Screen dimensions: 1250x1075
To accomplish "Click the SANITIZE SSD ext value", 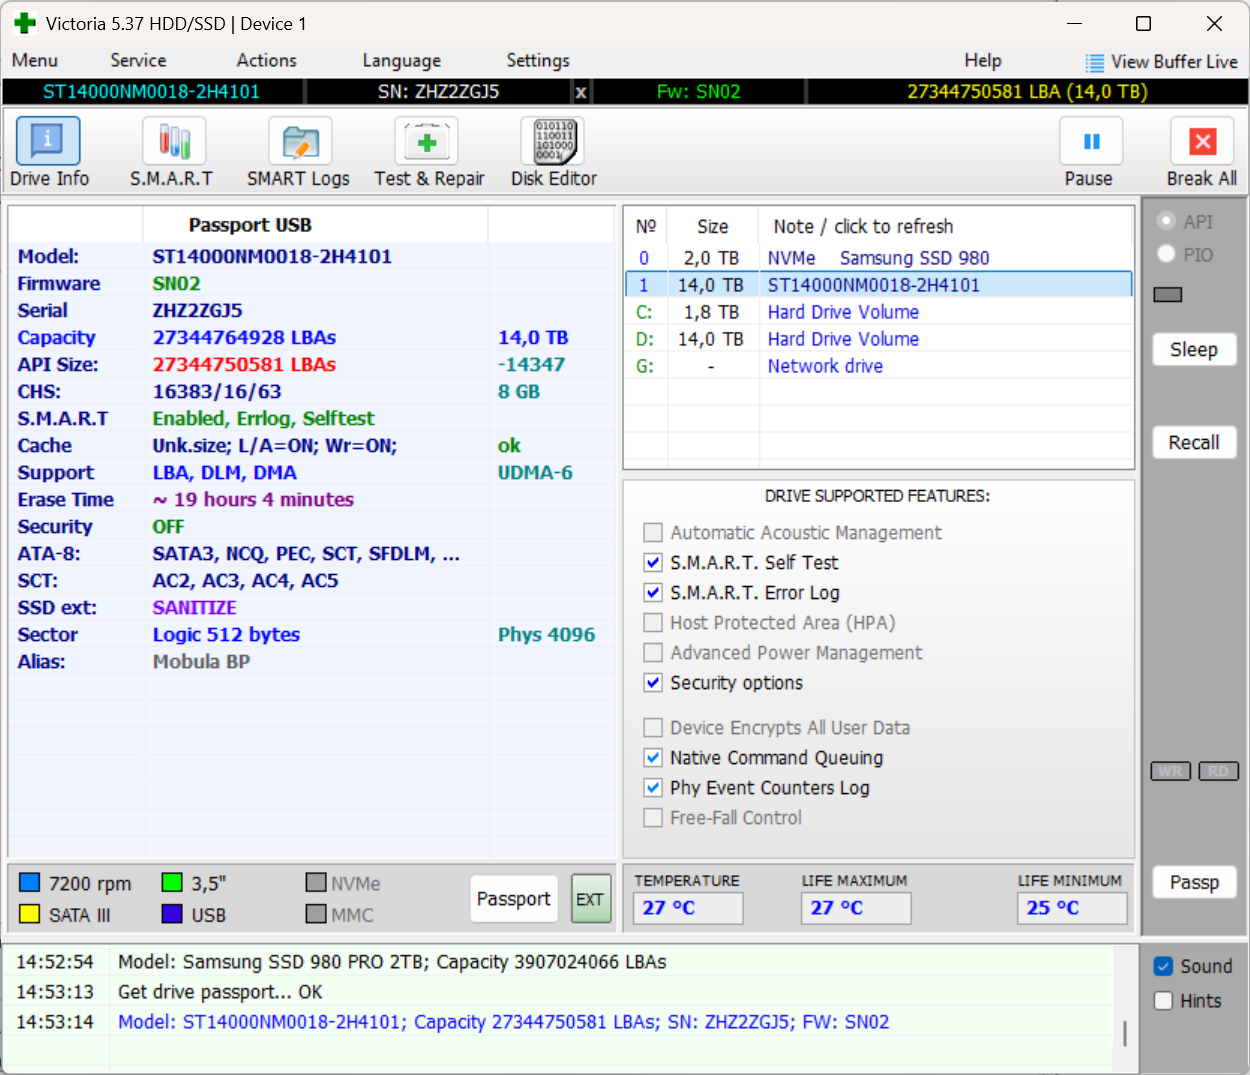I will tap(194, 607).
